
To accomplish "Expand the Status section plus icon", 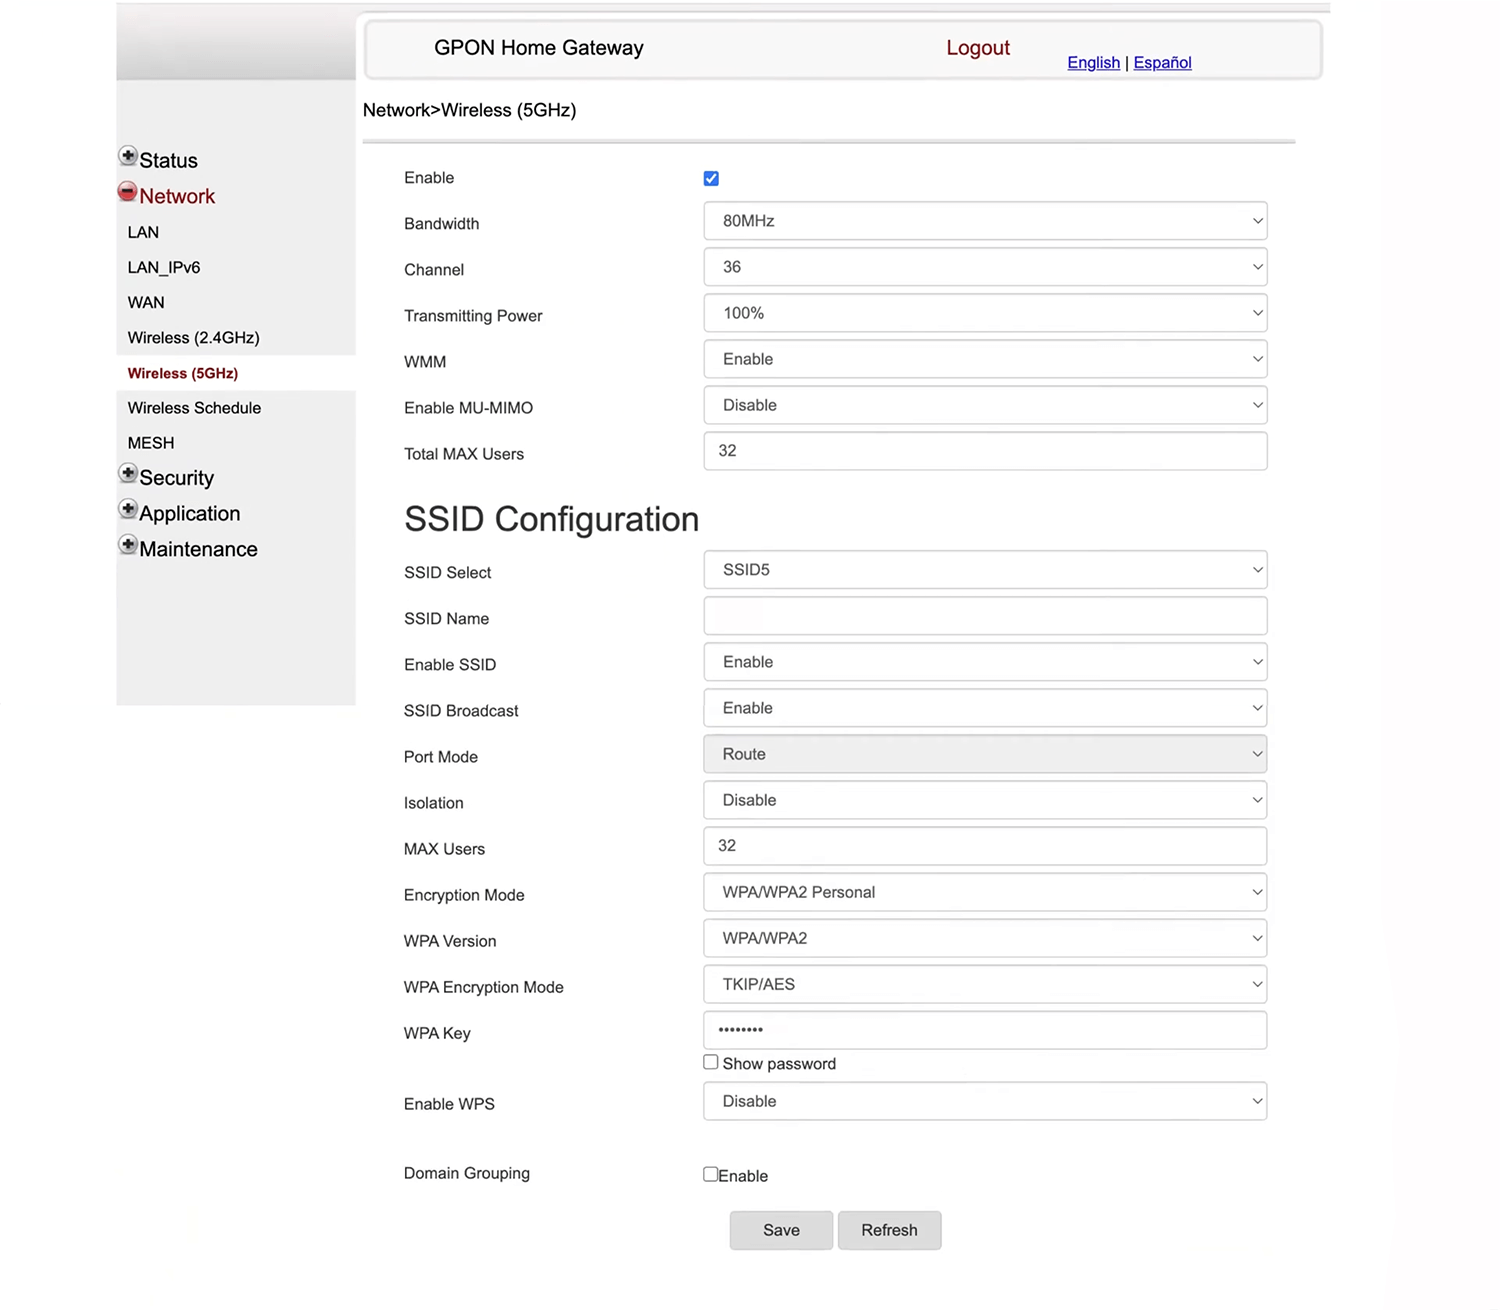I will (128, 156).
